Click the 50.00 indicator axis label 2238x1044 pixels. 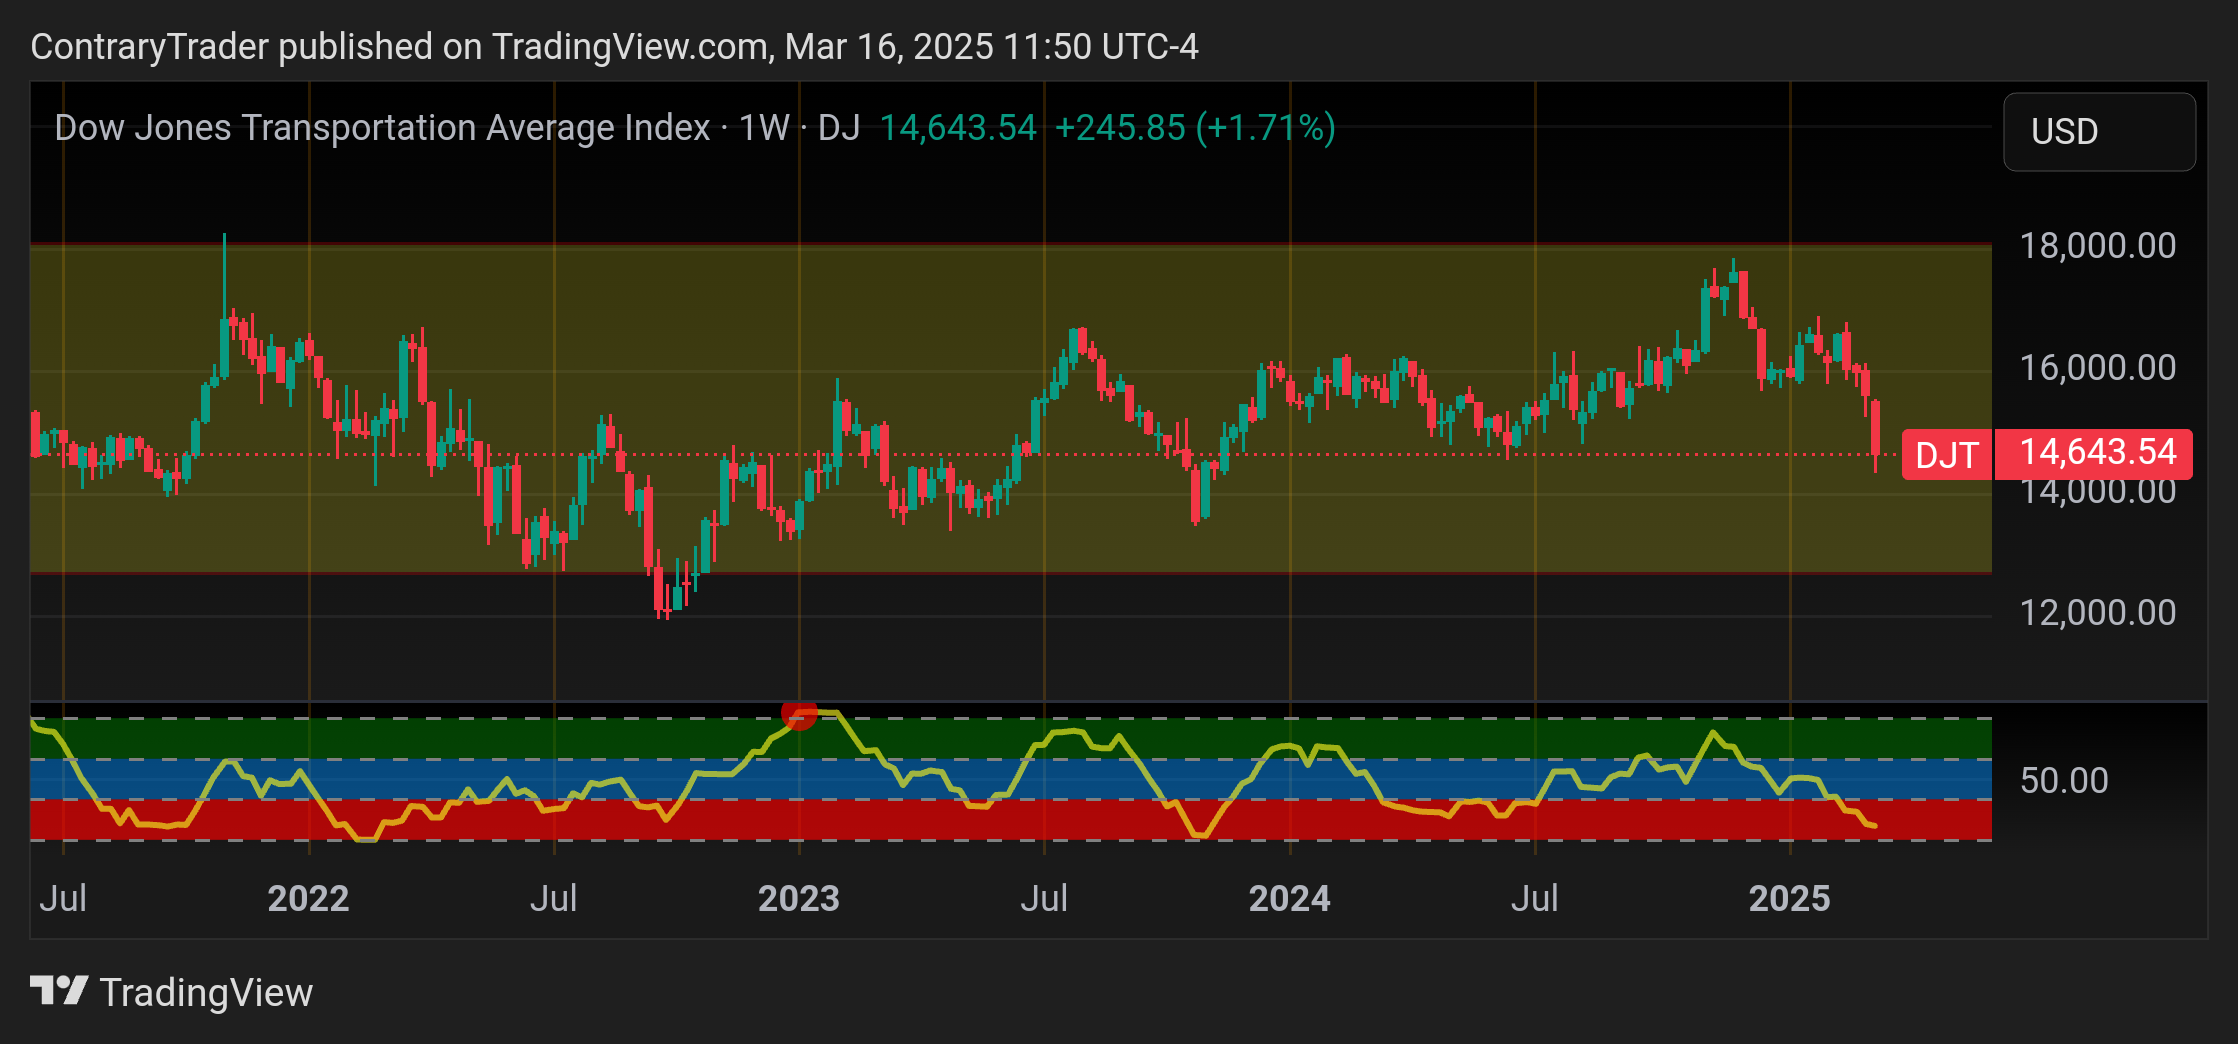coord(2064,781)
